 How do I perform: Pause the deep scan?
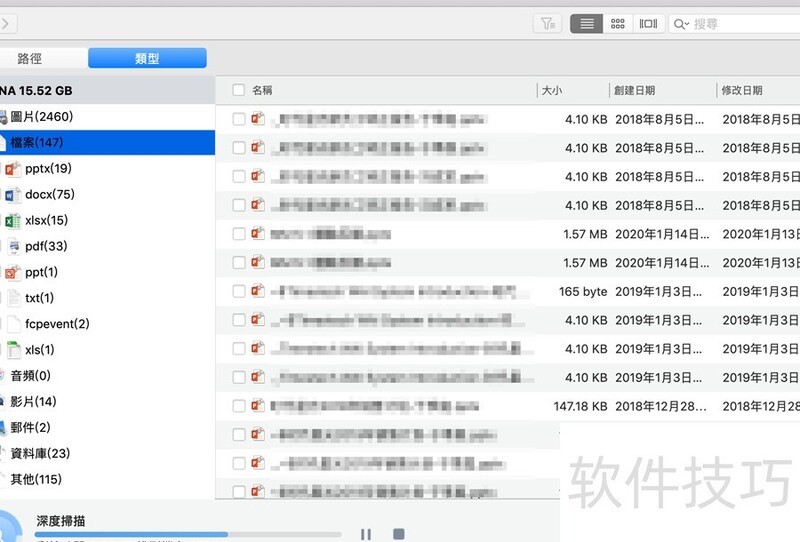click(x=366, y=534)
